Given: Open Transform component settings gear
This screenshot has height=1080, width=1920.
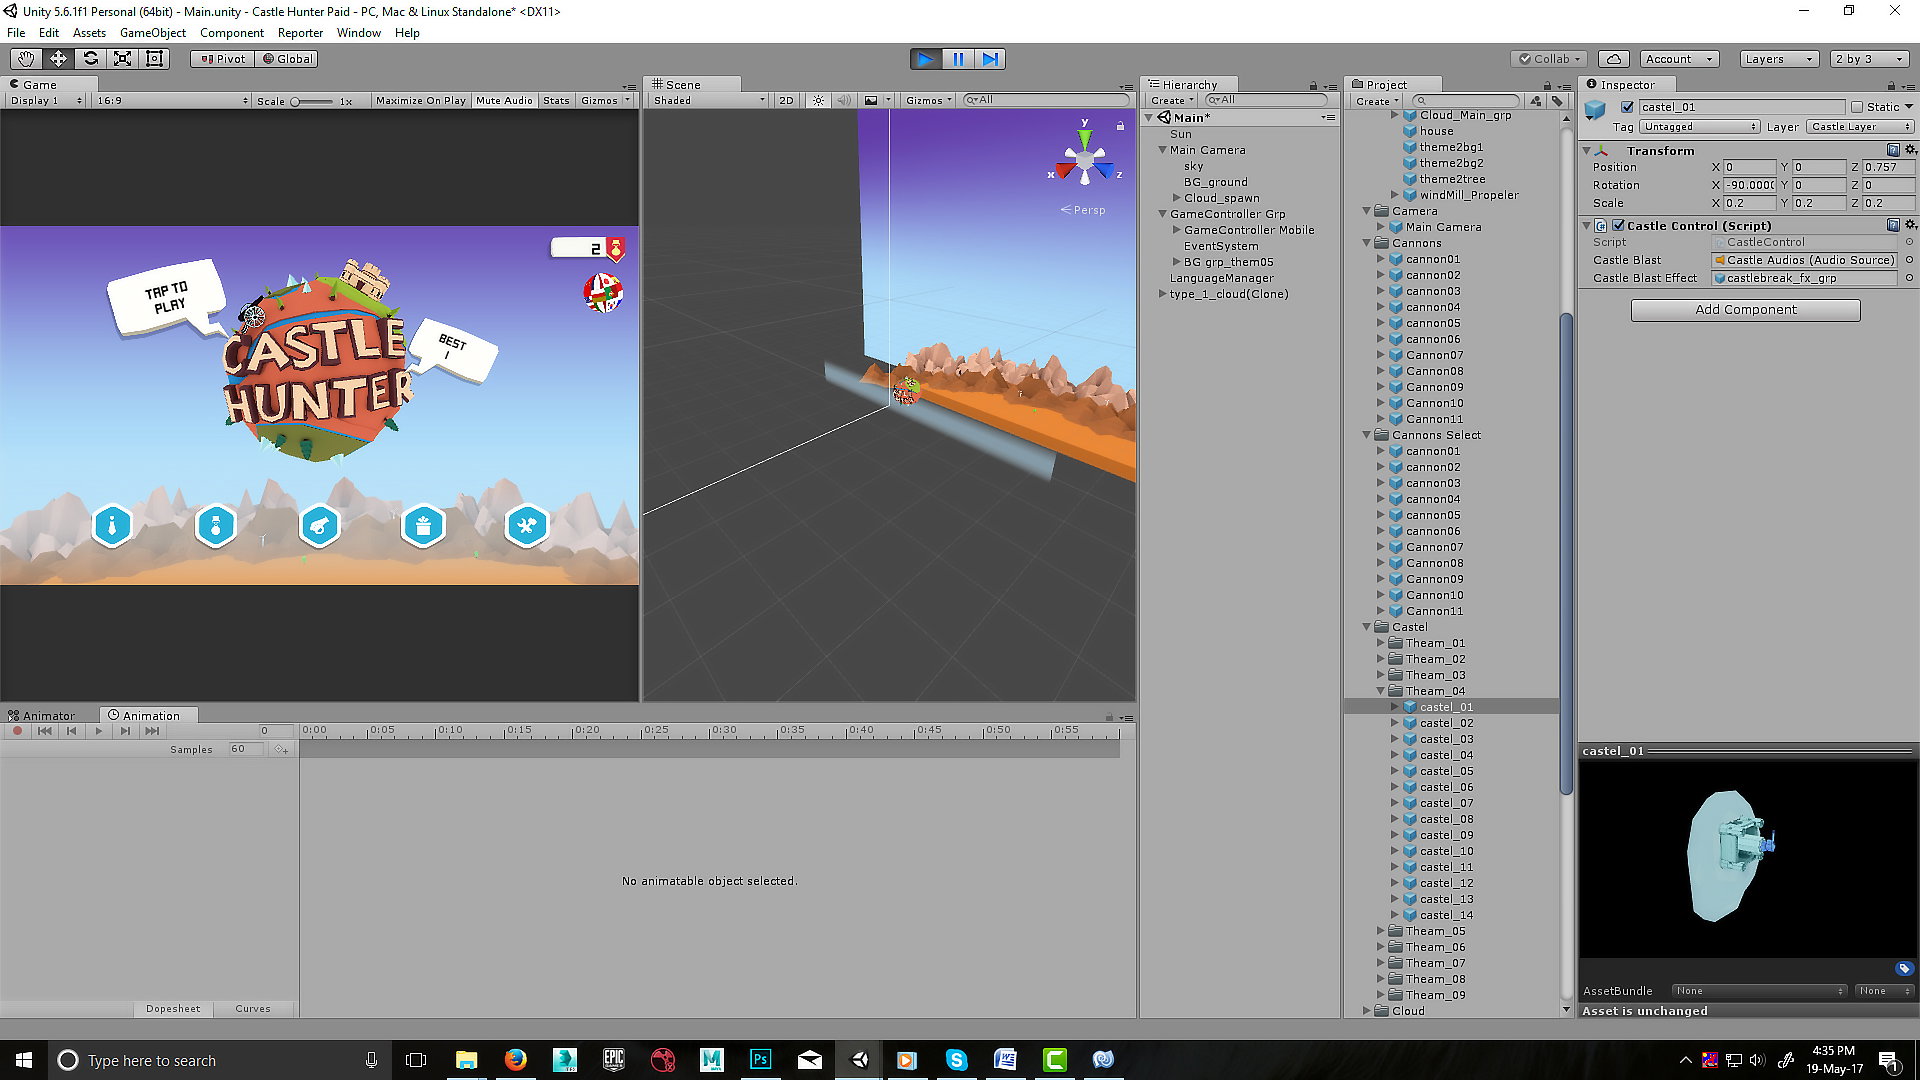Looking at the screenshot, I should click(x=1910, y=150).
